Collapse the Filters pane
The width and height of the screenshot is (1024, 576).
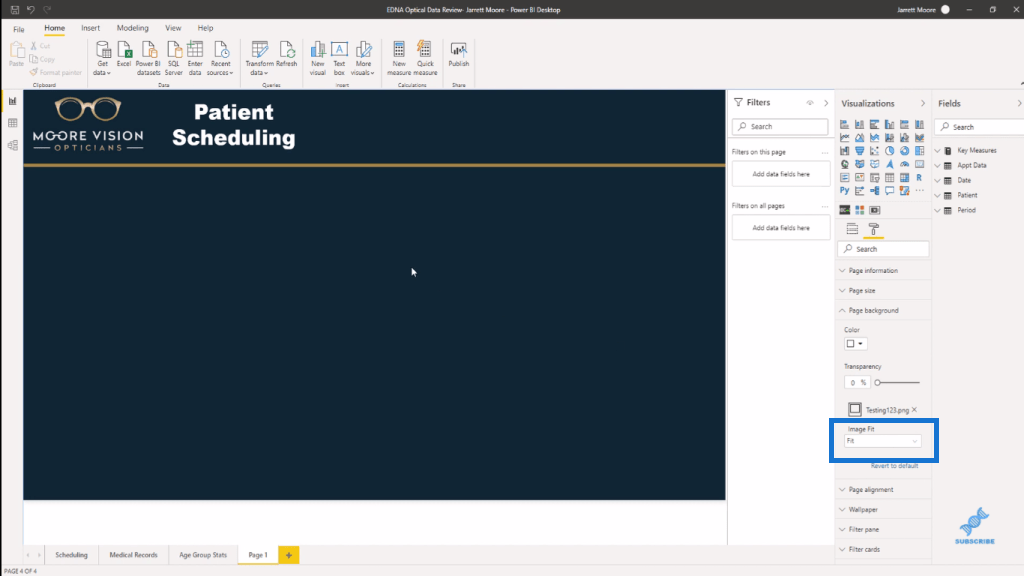pyautogui.click(x=826, y=103)
